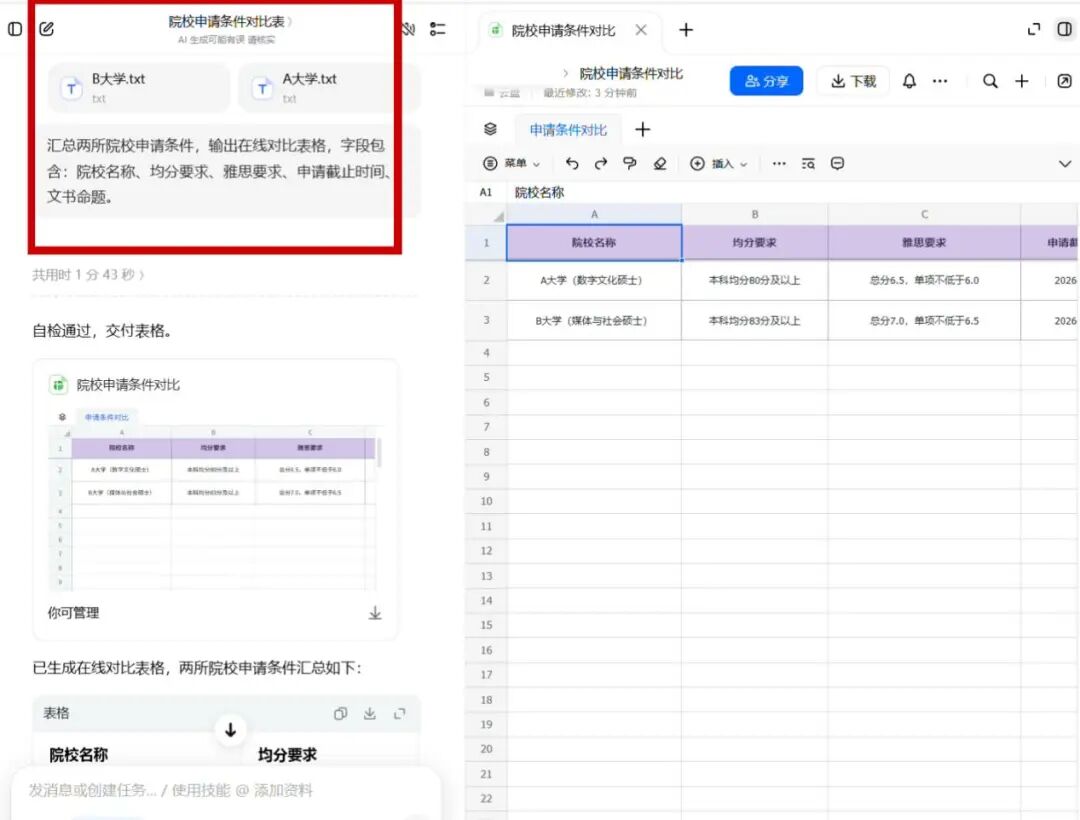Select the 均分要求 header cell
1080x820 pixels.
coord(755,242)
